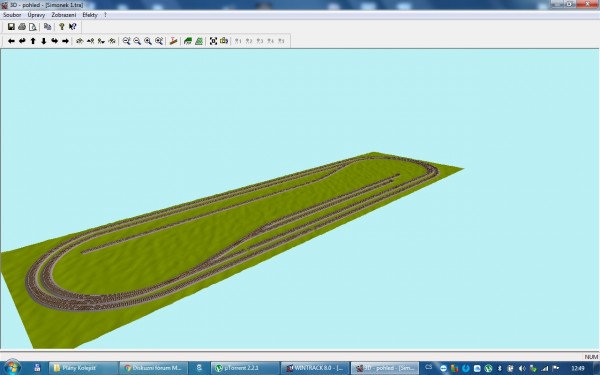Open Print Preview from toolbar
The image size is (600, 375).
33,27
